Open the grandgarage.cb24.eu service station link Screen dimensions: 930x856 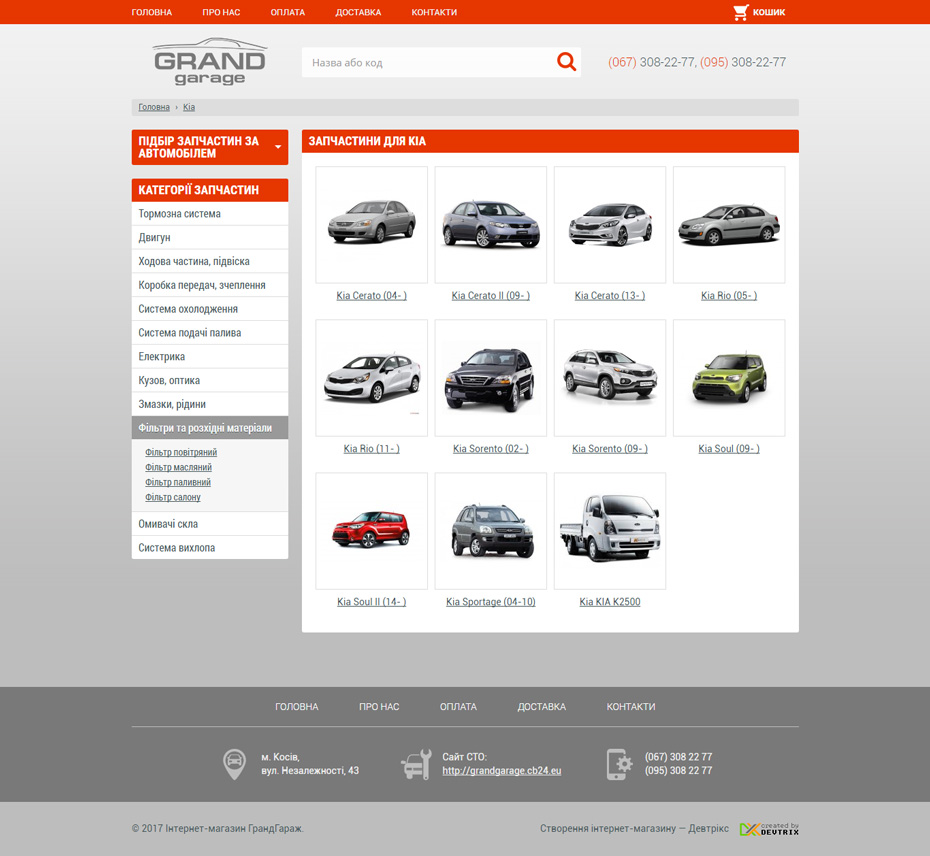(502, 771)
